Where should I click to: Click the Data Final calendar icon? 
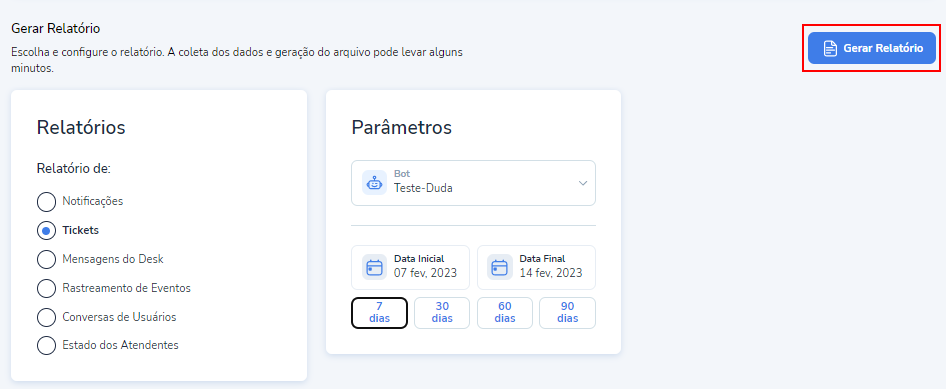500,267
